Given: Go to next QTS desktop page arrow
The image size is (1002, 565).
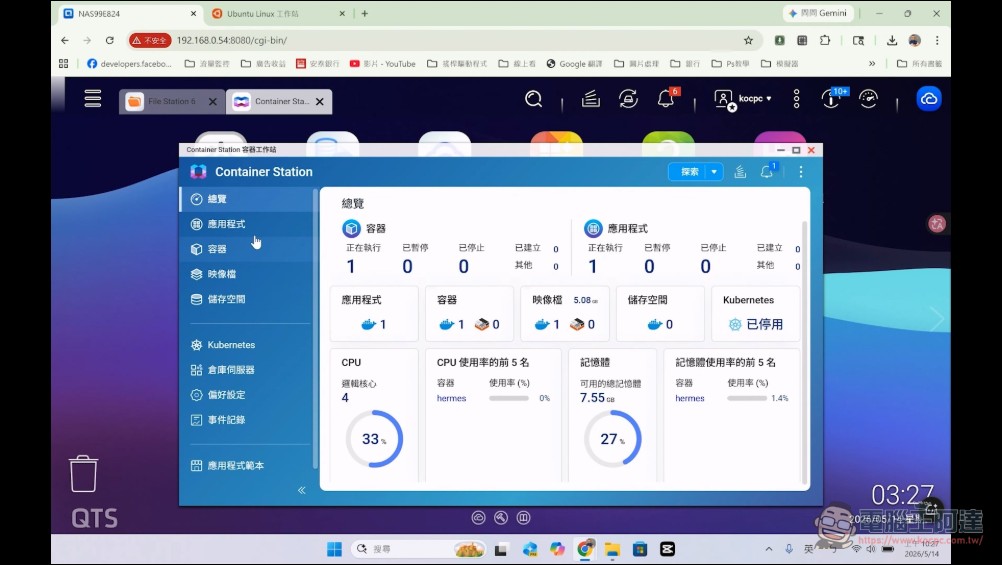Looking at the screenshot, I should [x=937, y=318].
